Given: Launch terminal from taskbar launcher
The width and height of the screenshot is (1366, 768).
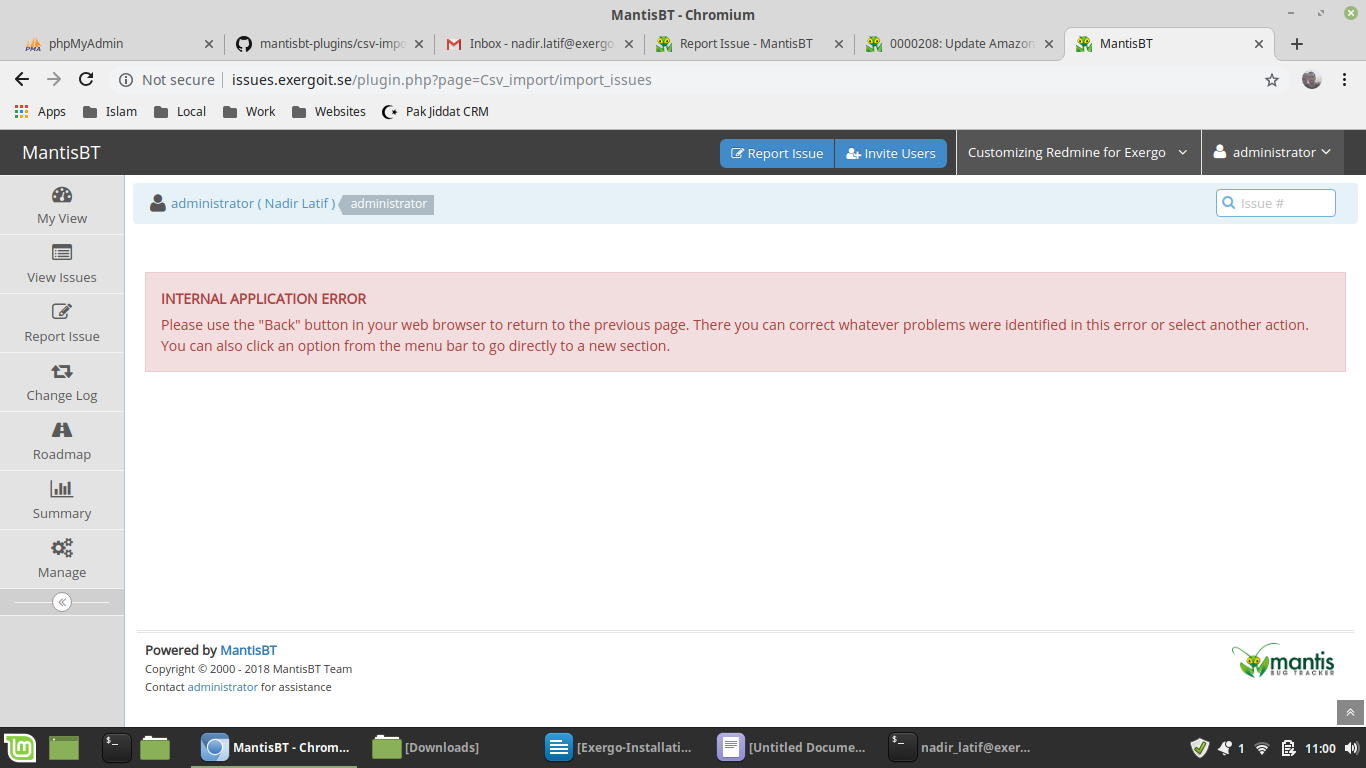Looking at the screenshot, I should pyautogui.click(x=117, y=747).
